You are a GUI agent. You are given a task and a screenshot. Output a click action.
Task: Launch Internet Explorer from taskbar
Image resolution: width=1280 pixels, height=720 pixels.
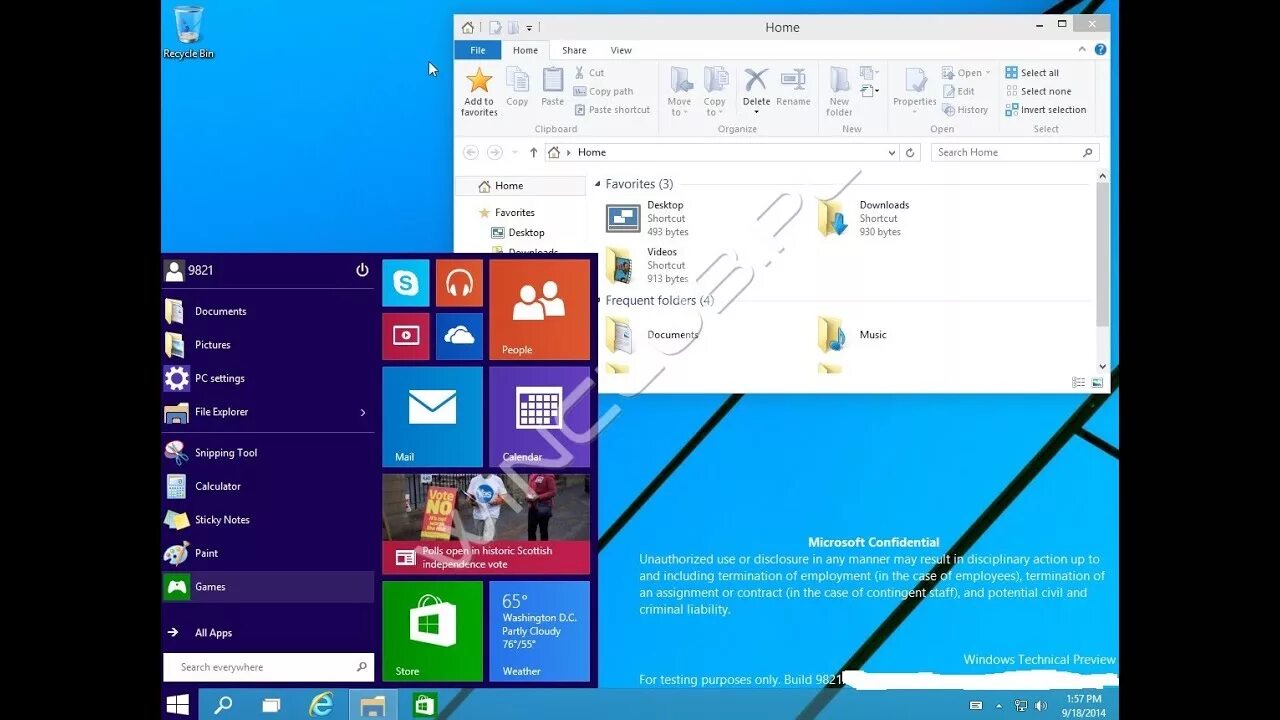(321, 705)
